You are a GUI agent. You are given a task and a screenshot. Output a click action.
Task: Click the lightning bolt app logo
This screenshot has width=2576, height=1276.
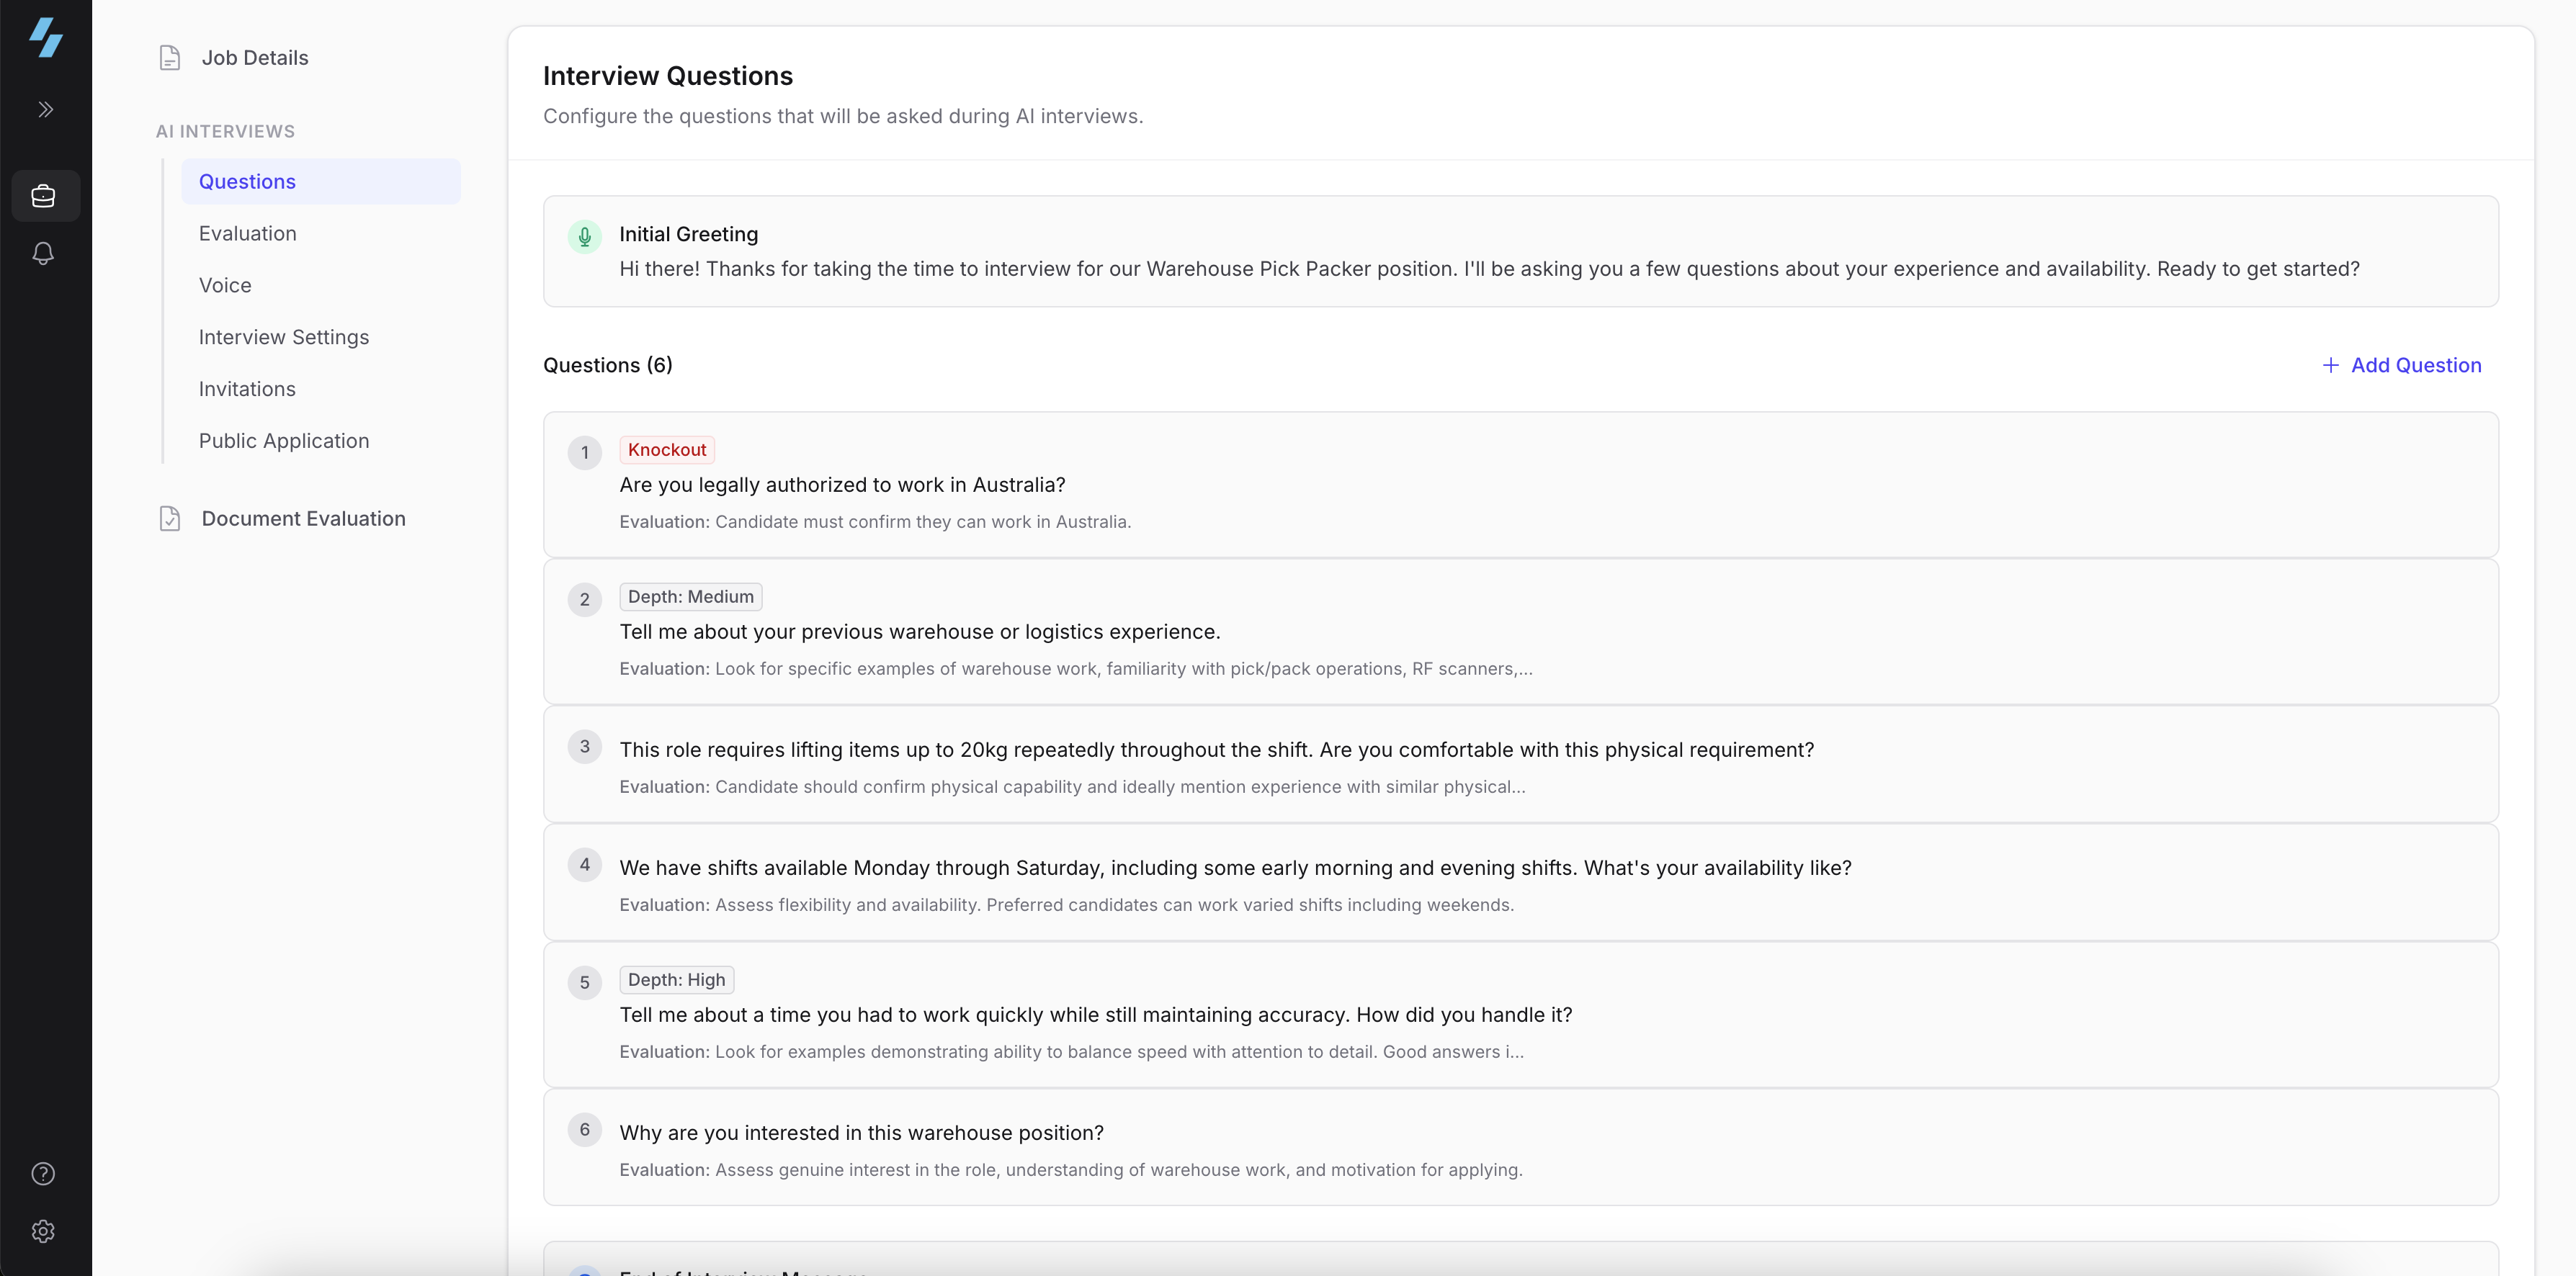click(46, 39)
